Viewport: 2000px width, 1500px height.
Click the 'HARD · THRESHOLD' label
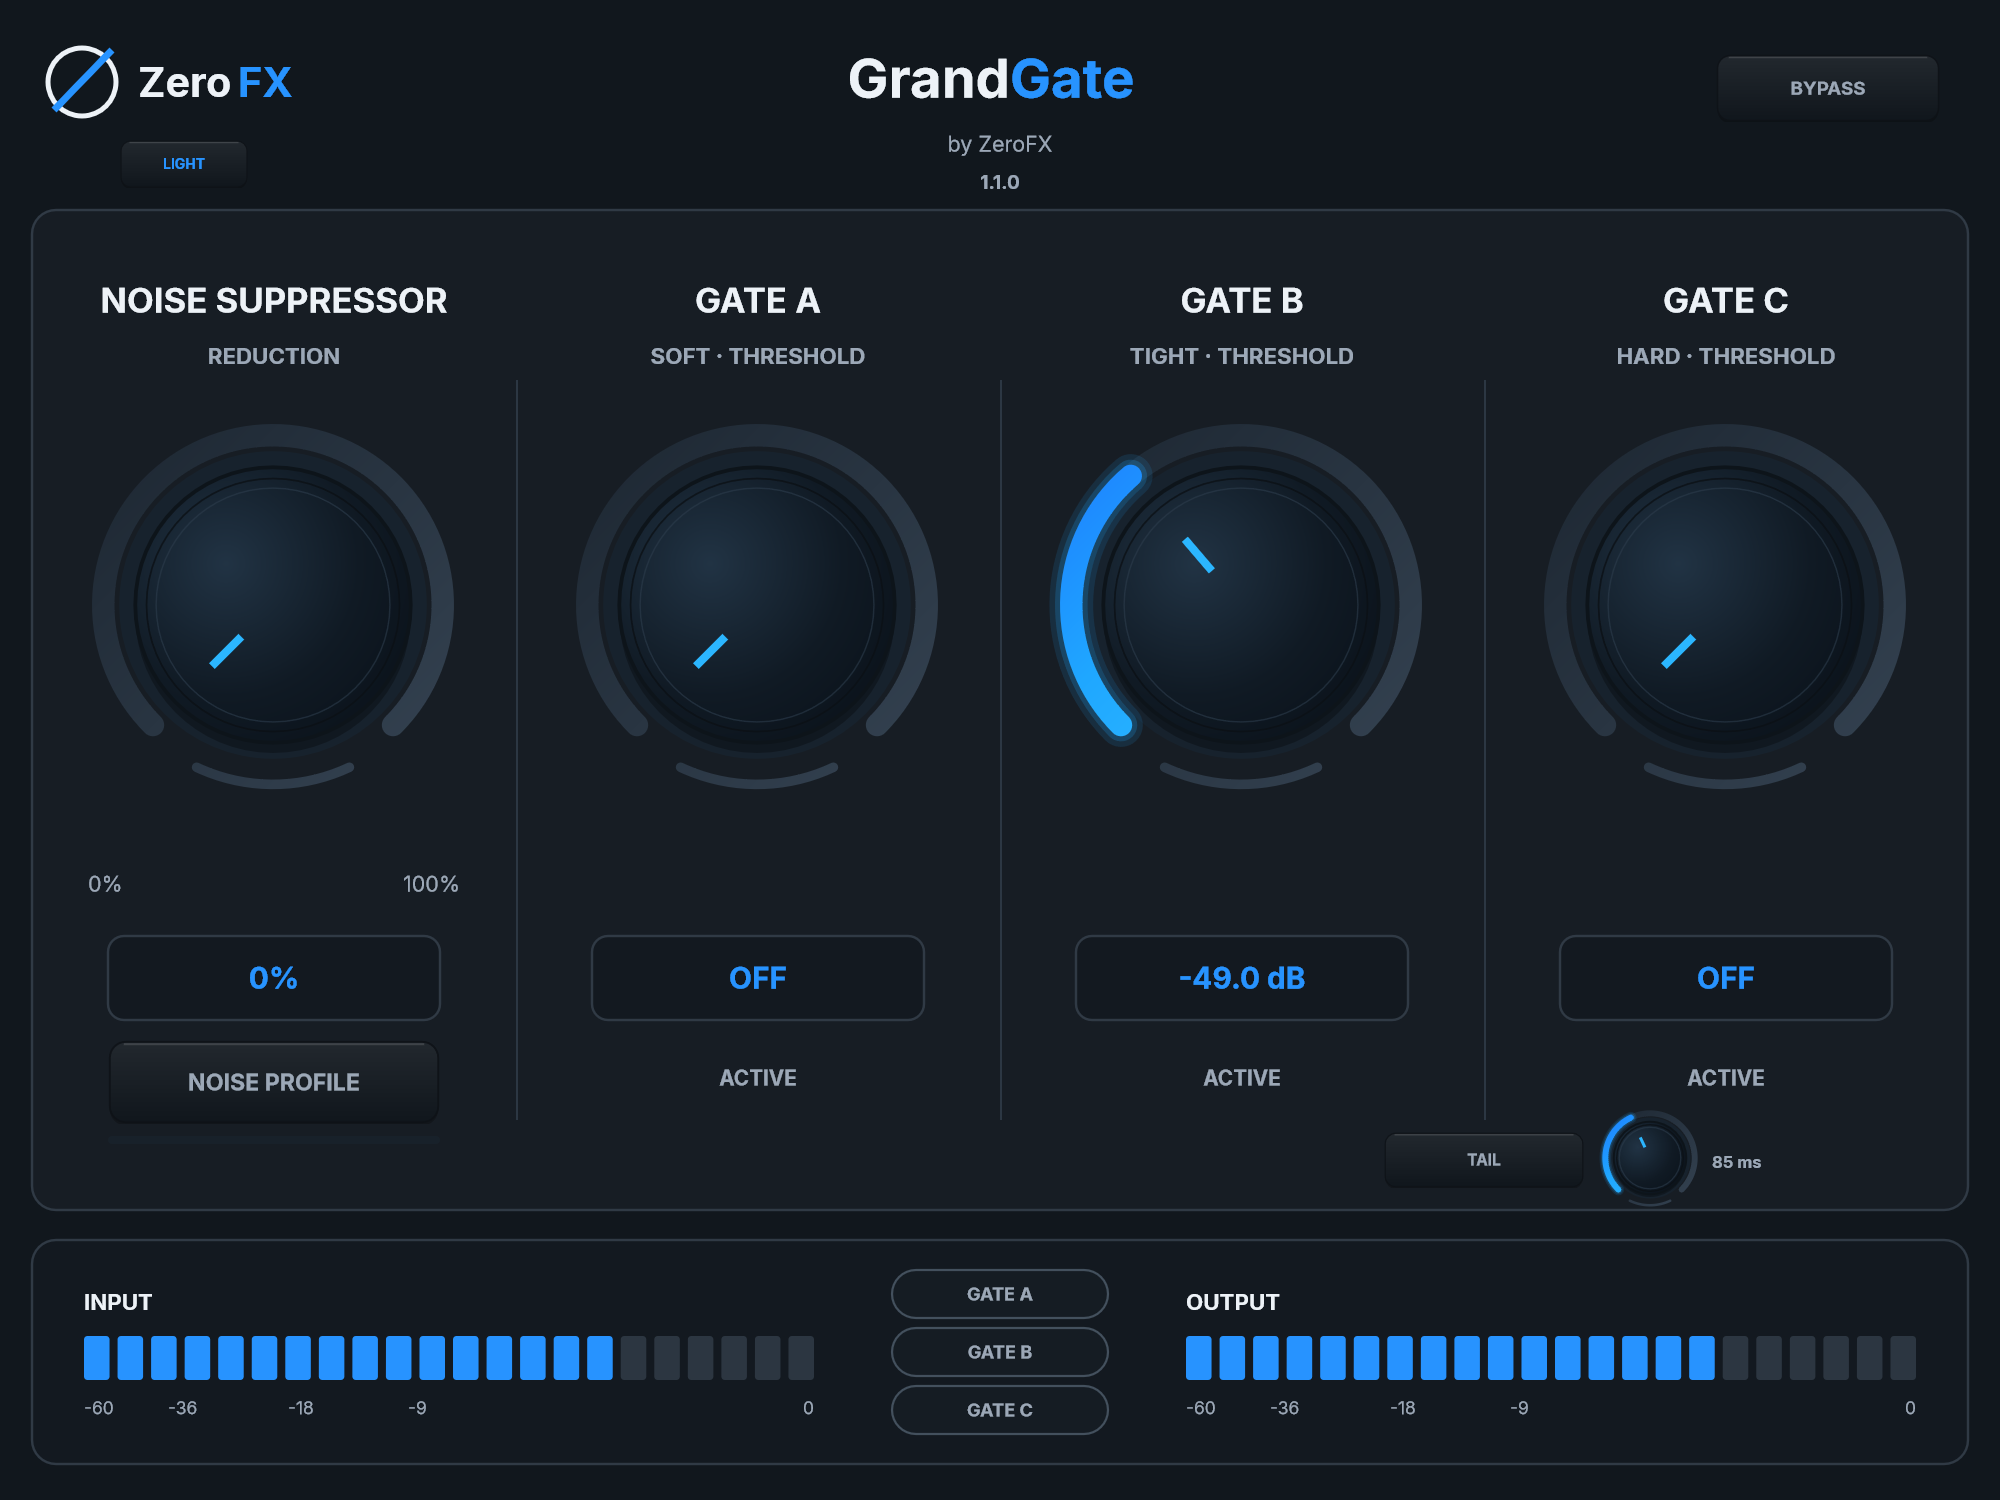tap(1726, 356)
